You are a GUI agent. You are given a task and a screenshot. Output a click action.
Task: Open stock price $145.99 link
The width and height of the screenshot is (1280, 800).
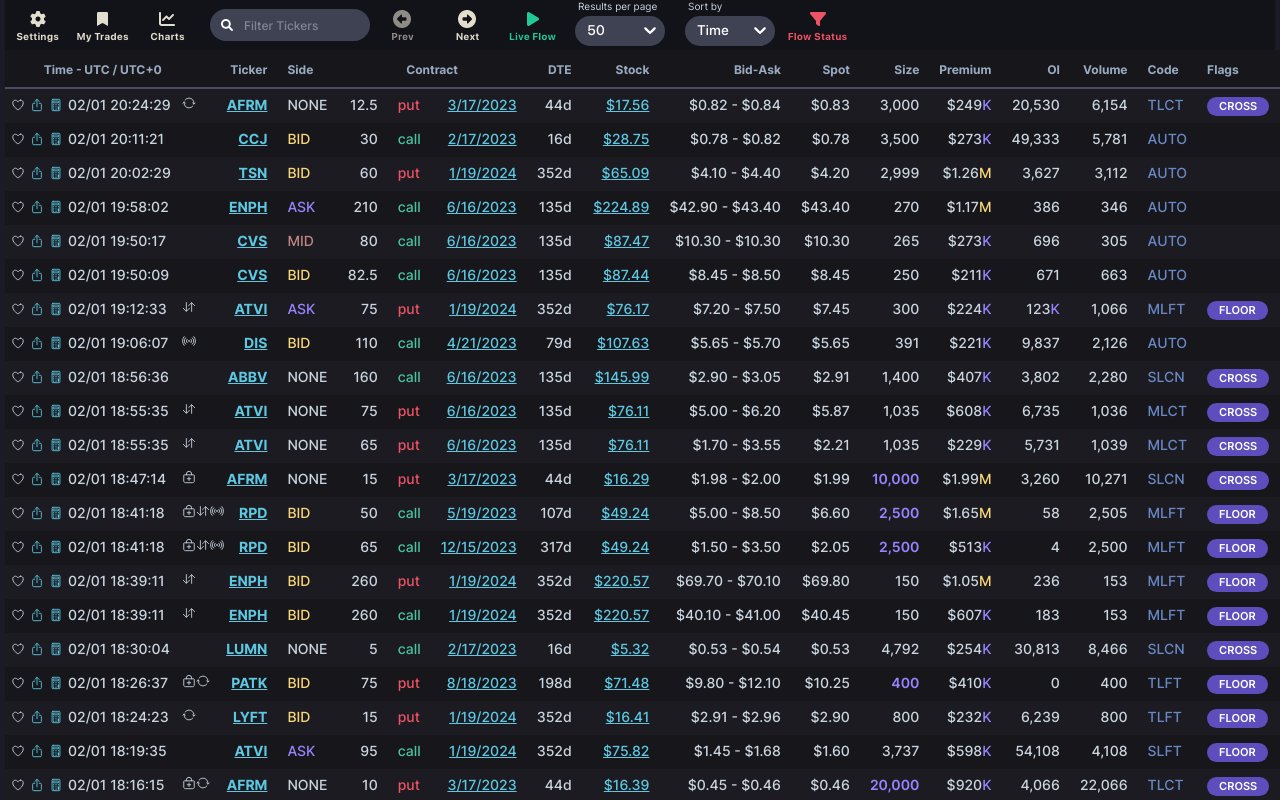click(x=622, y=377)
